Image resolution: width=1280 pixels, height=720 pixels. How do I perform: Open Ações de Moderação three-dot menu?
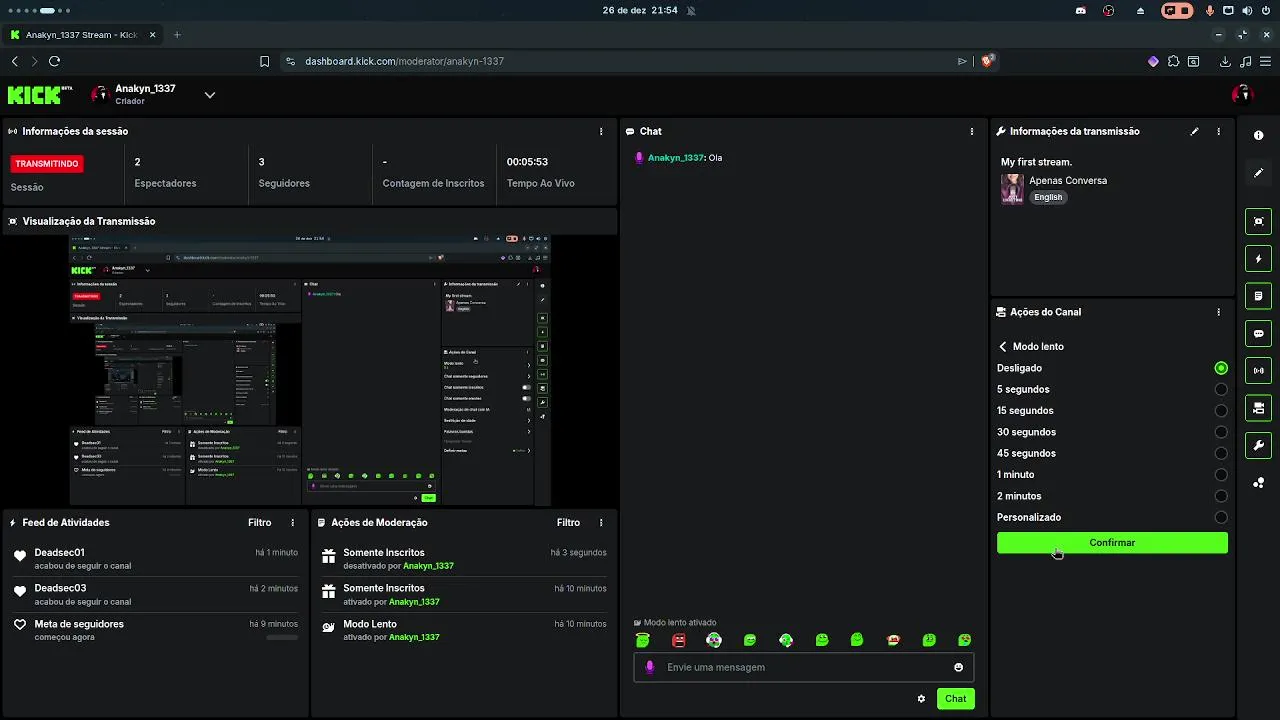(x=601, y=522)
